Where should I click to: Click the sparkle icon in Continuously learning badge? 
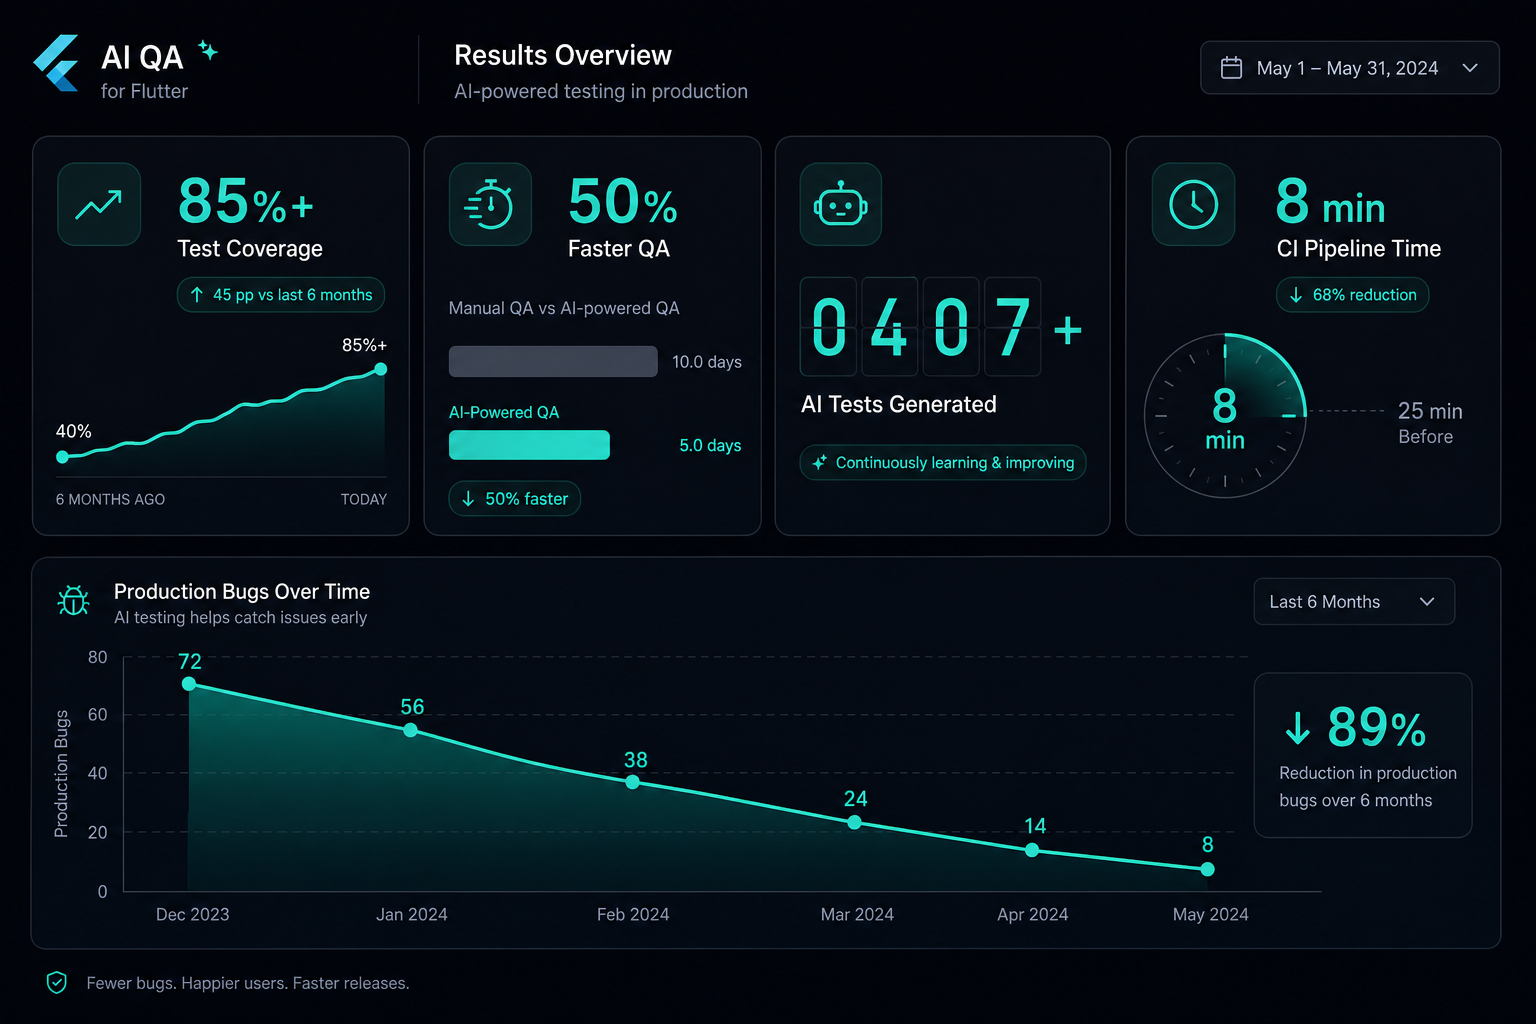[x=819, y=462]
